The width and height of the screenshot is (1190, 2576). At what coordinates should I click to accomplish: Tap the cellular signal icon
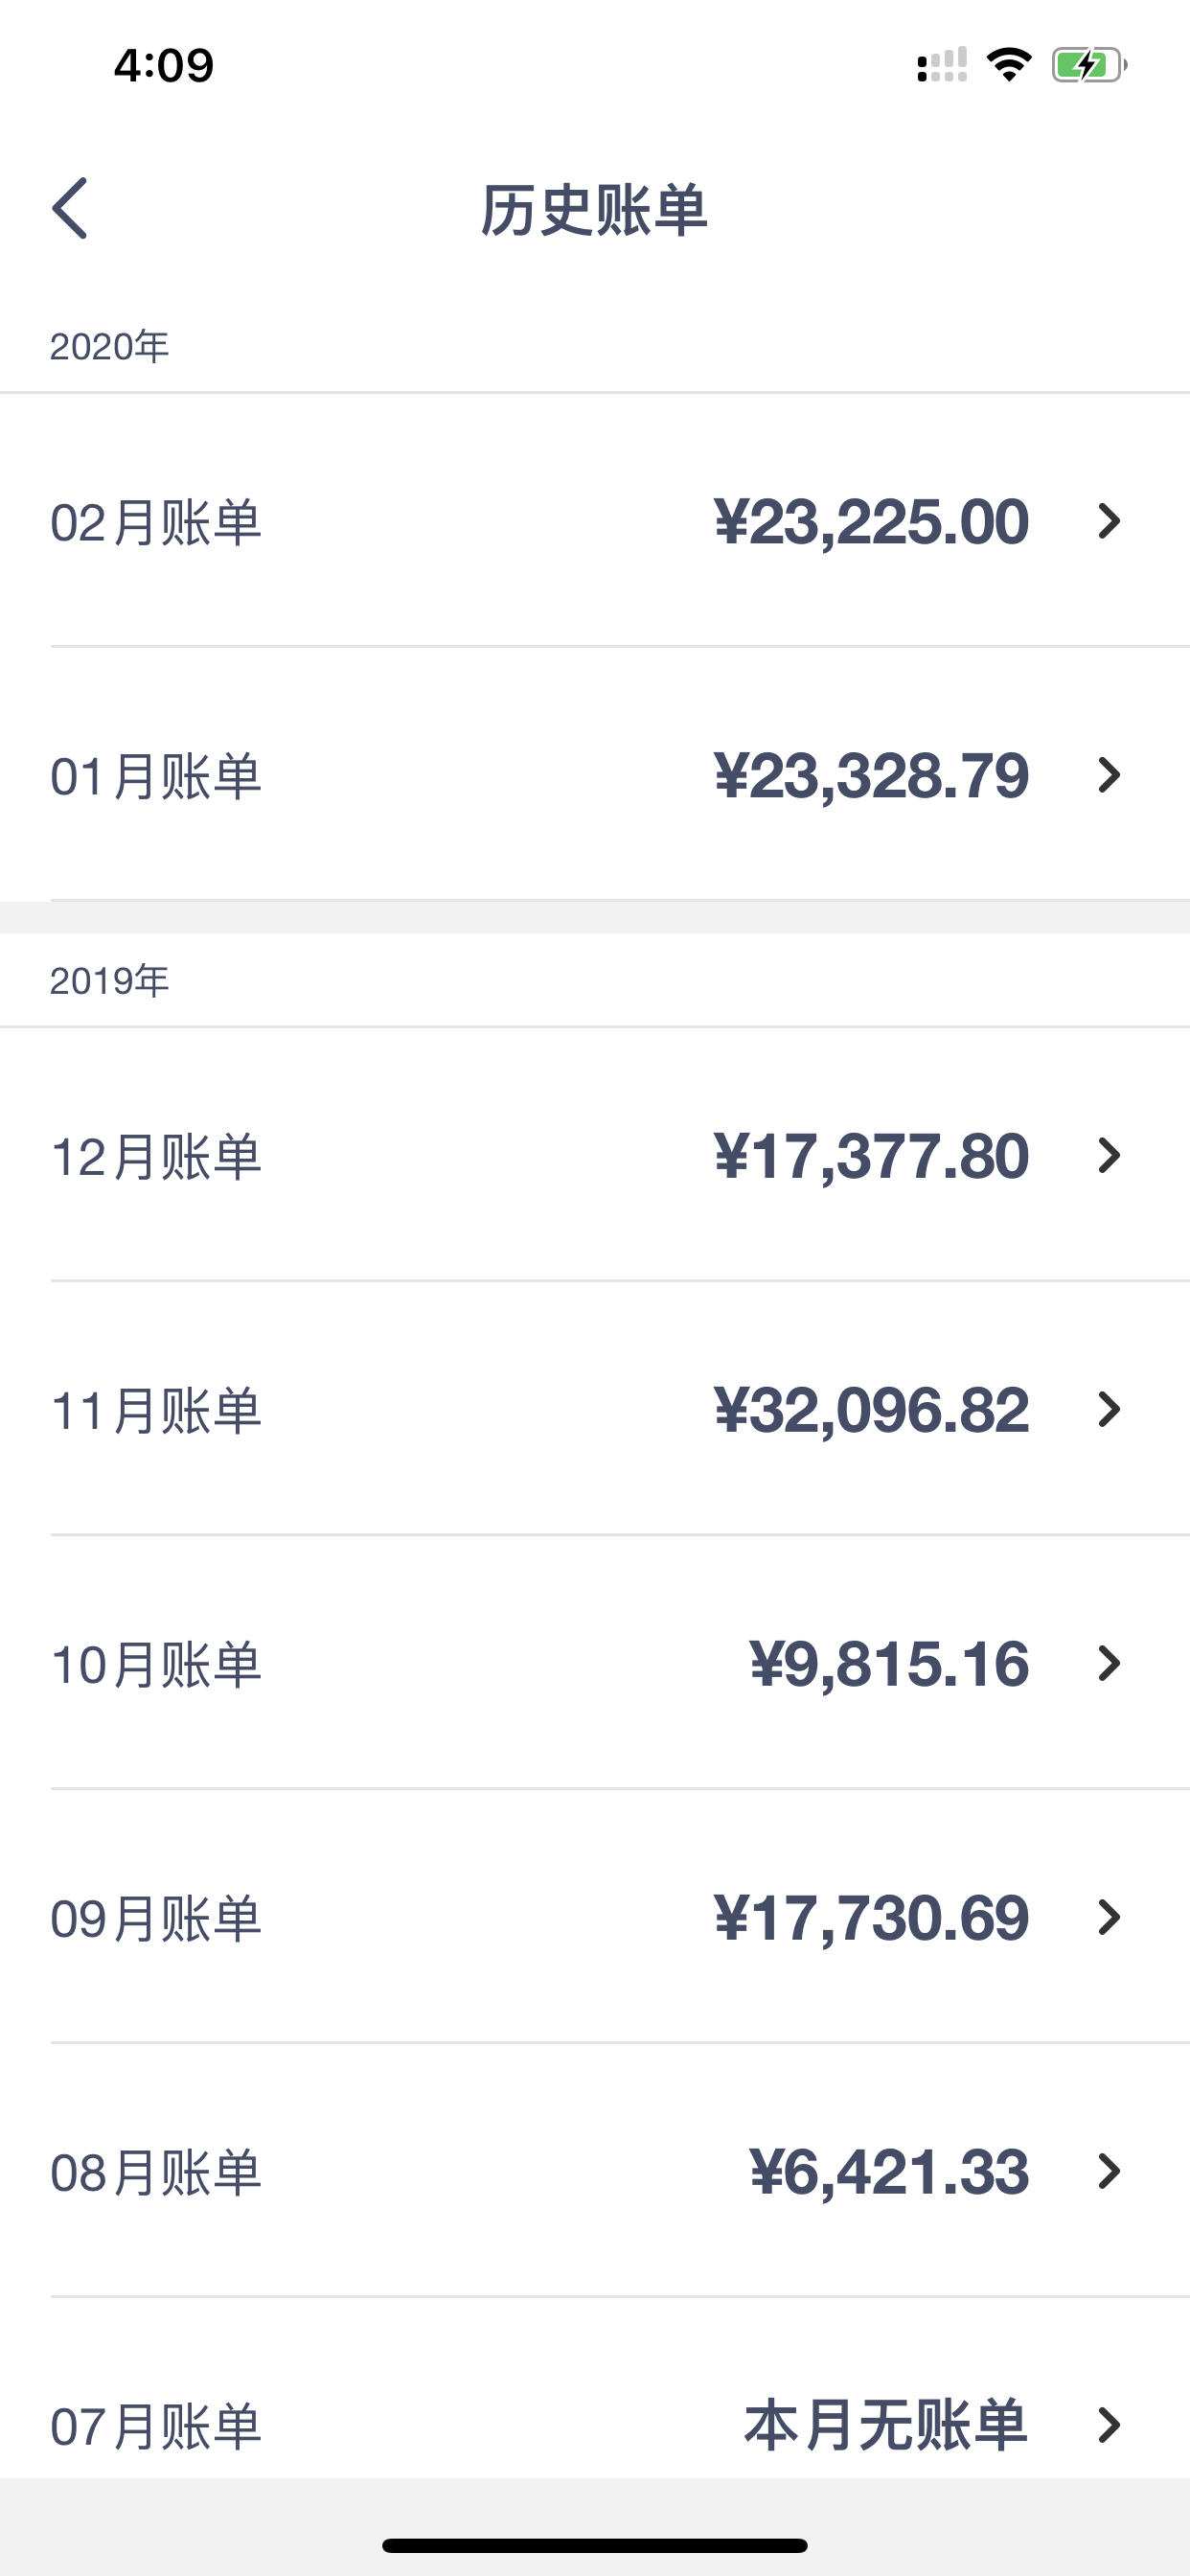942,65
